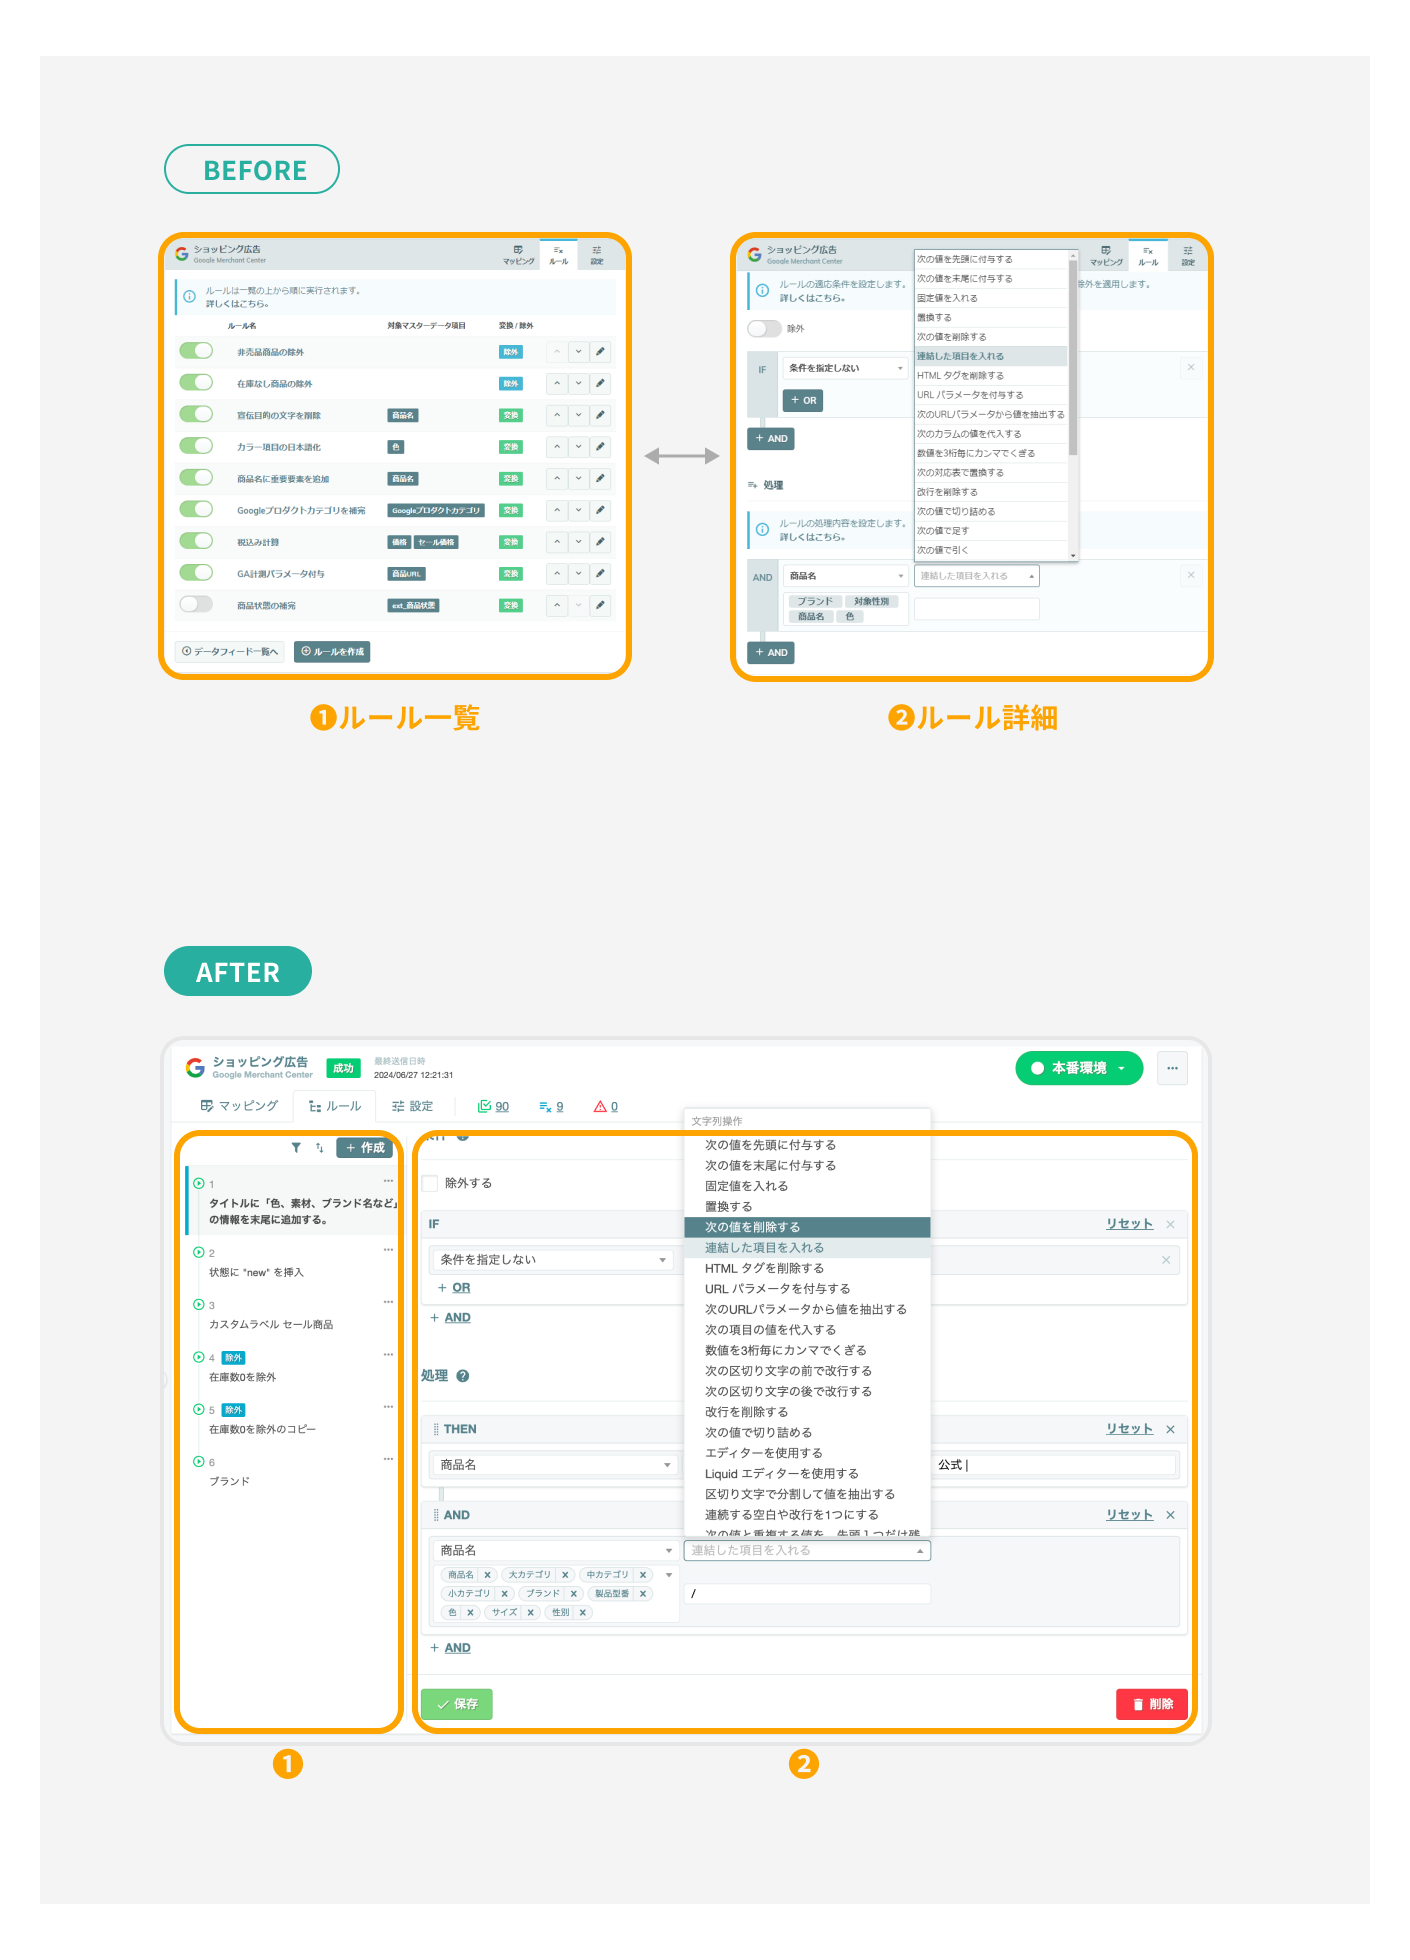Select 次の値を削除する in AFTER option list
This screenshot has height=1960, width=1410.
tap(807, 1228)
